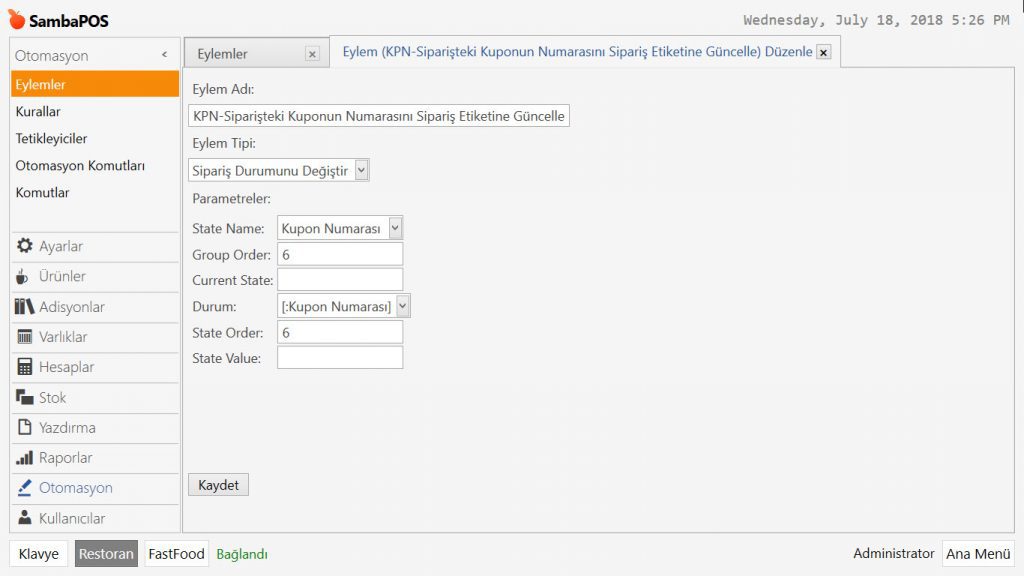Click the Ana Menü button
This screenshot has height=576, width=1024.
(x=978, y=554)
